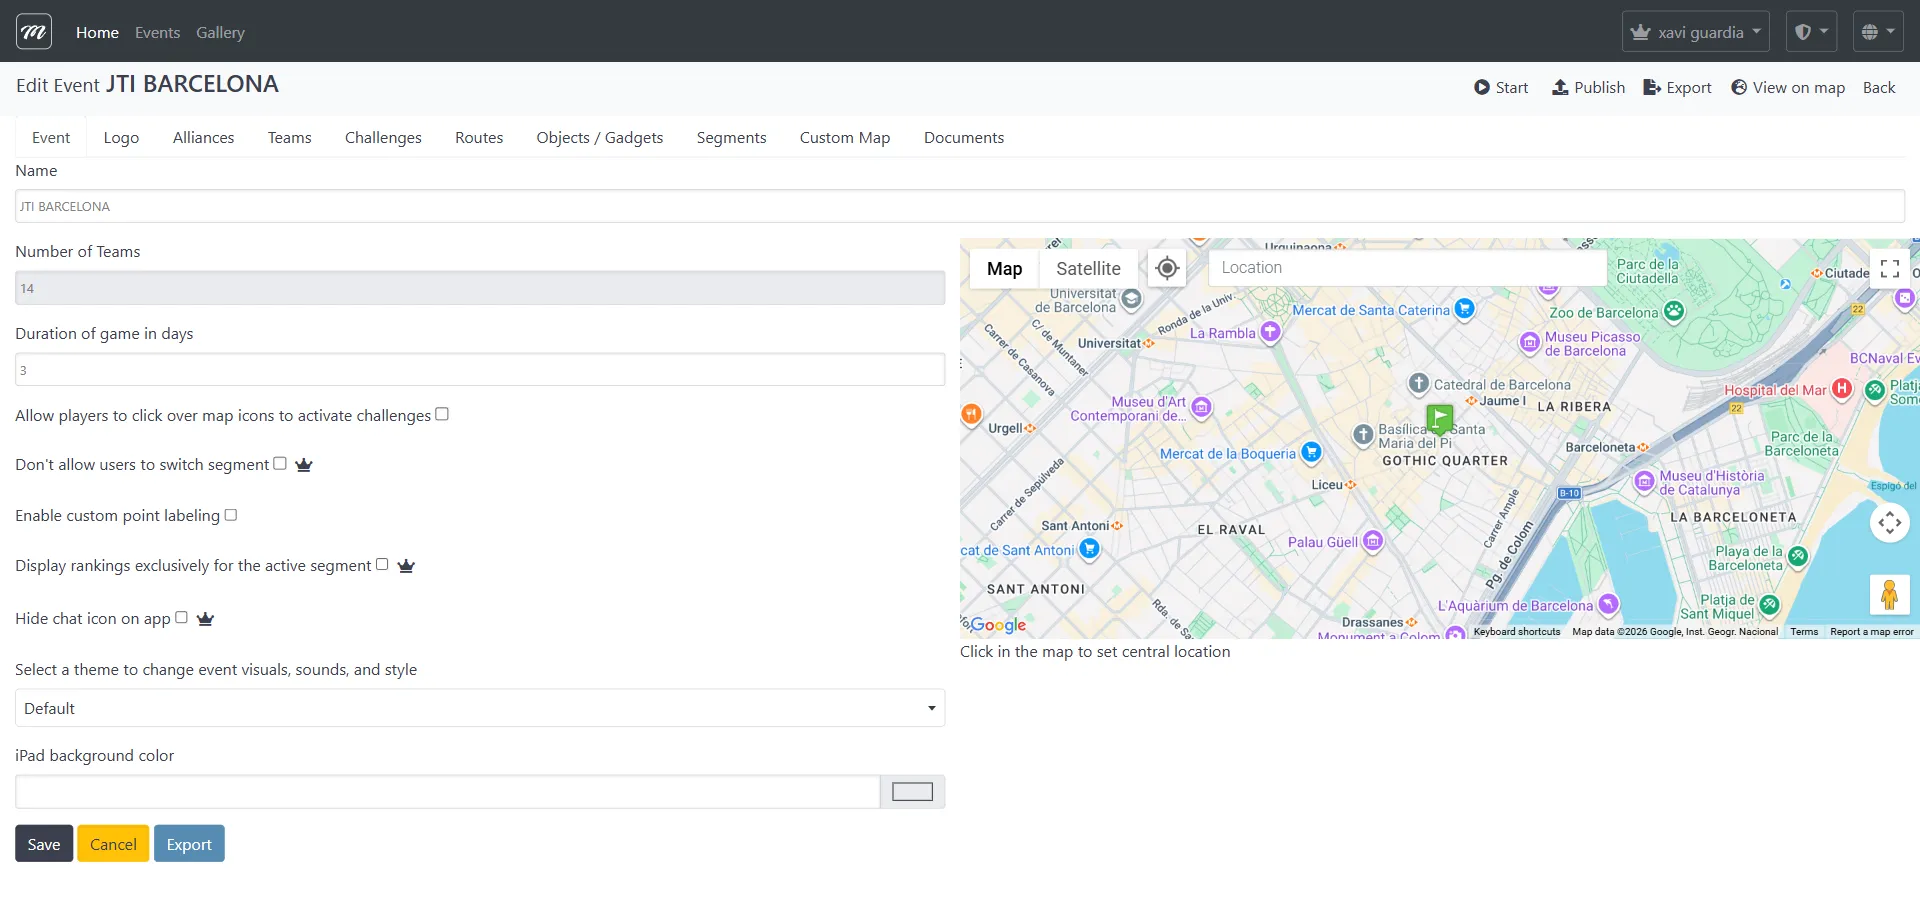
Task: Click the app logo in navbar
Action: pyautogui.click(x=34, y=32)
